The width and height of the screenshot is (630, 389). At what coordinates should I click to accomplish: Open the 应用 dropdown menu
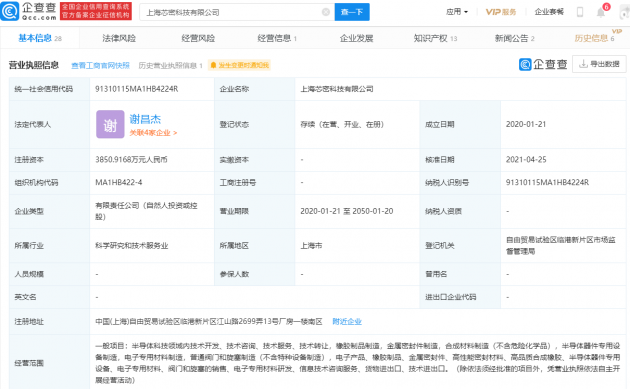pos(457,12)
